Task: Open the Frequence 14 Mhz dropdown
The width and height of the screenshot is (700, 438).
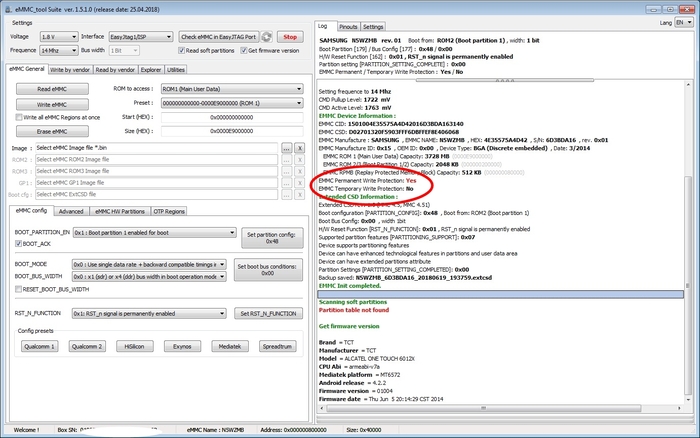Action: (x=59, y=50)
